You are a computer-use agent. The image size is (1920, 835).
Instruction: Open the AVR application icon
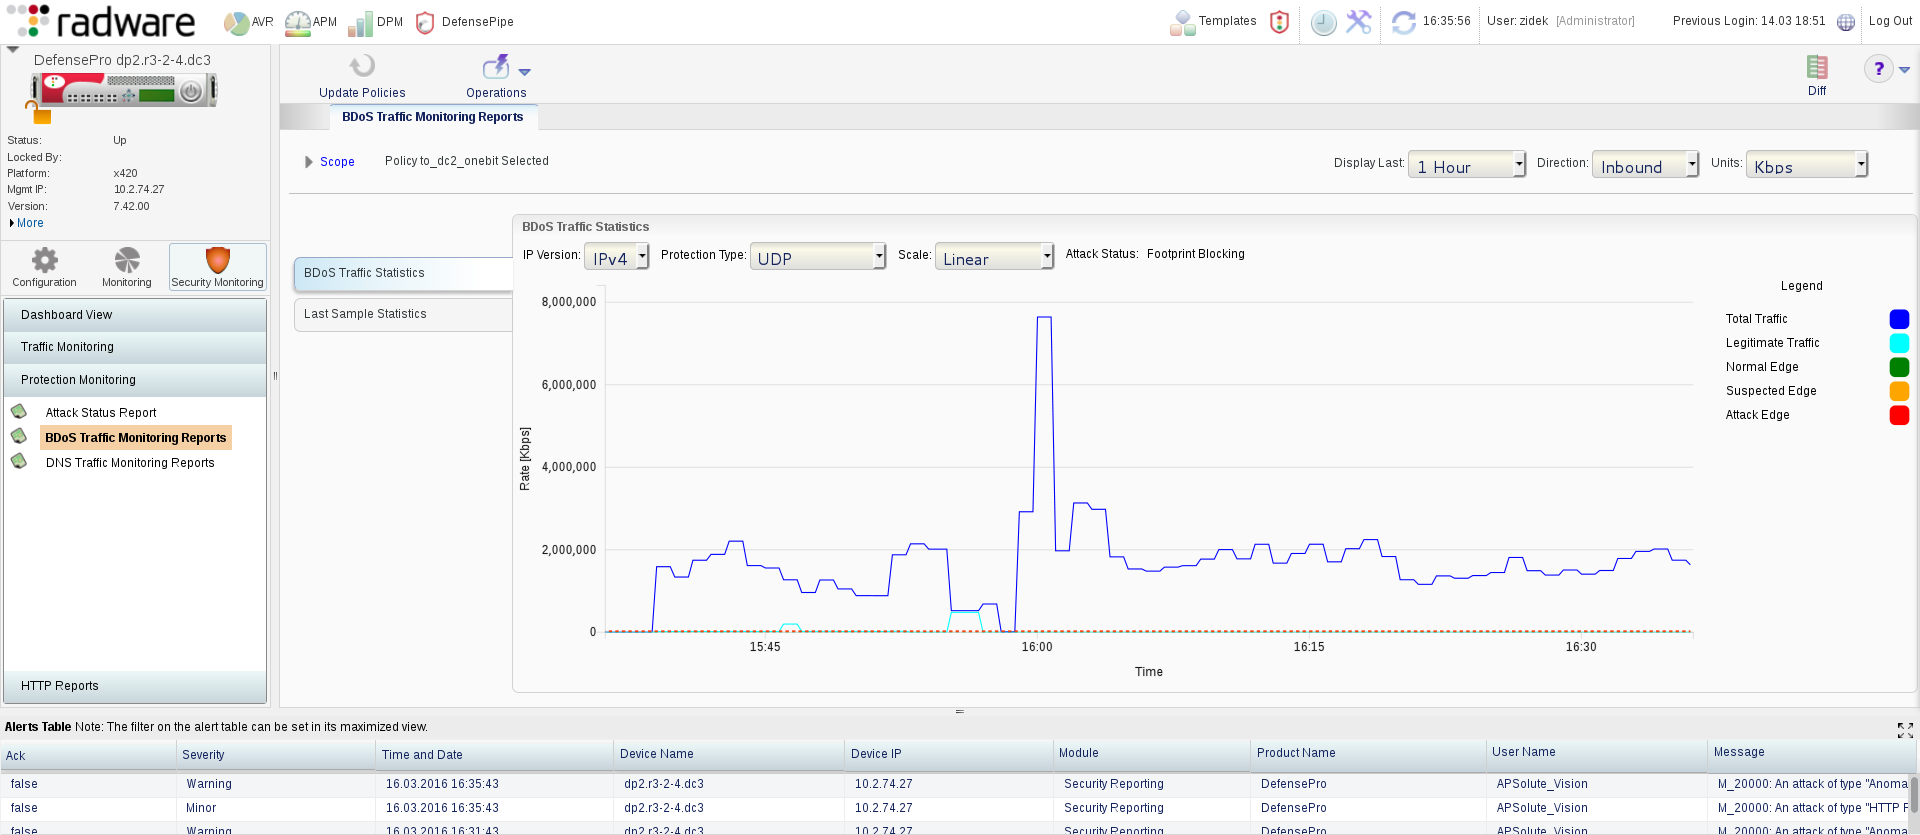click(236, 22)
